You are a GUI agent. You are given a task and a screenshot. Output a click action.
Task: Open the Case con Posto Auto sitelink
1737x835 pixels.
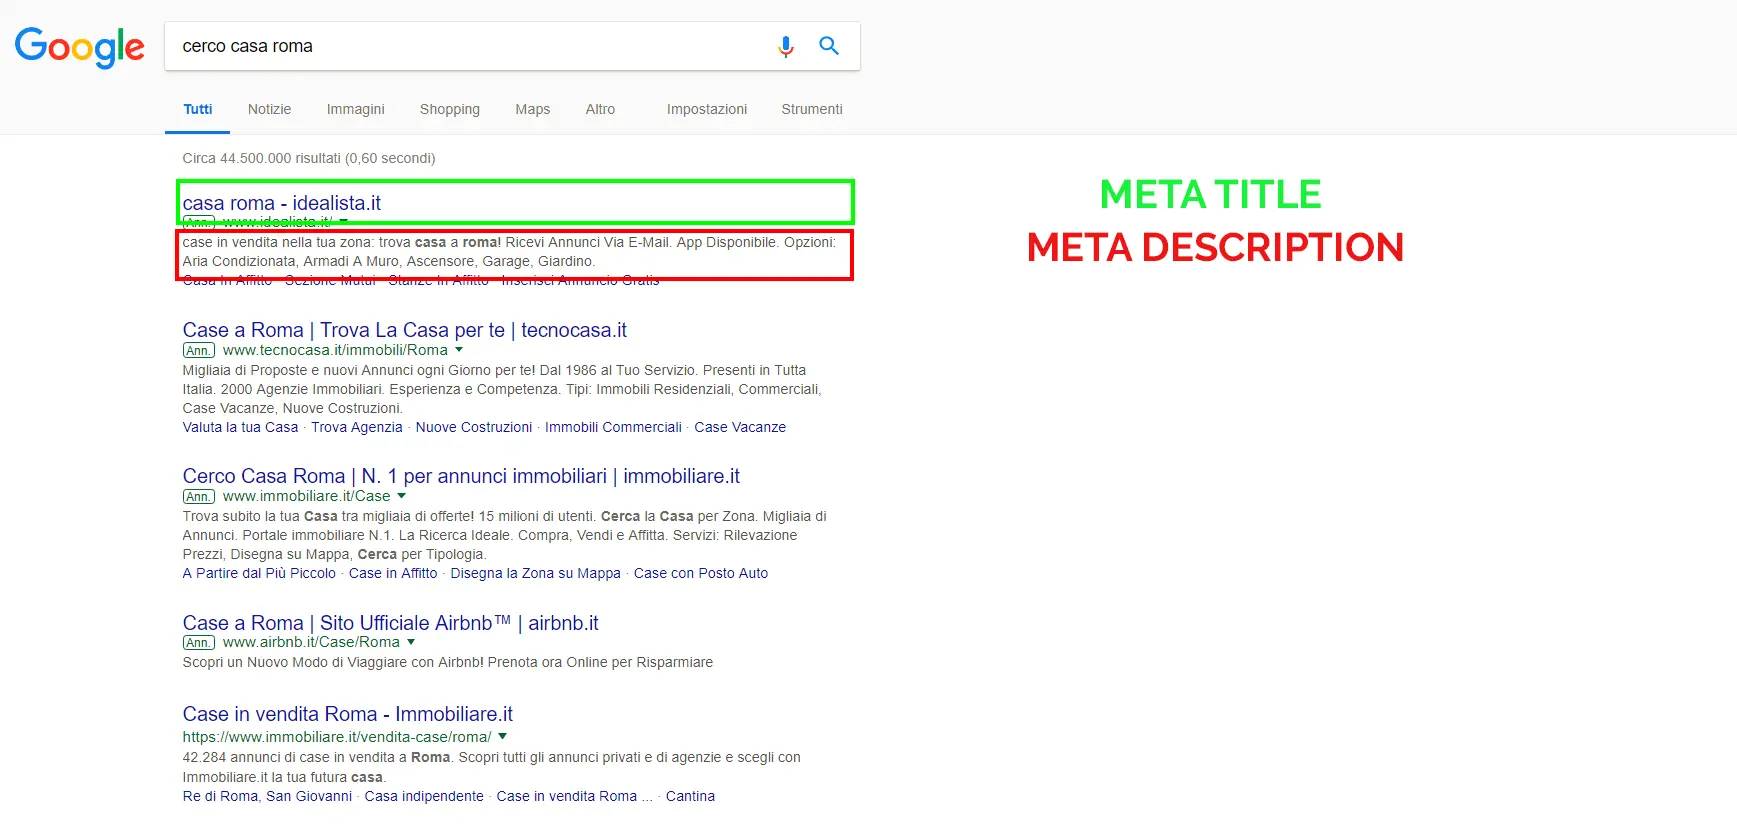coord(701,573)
